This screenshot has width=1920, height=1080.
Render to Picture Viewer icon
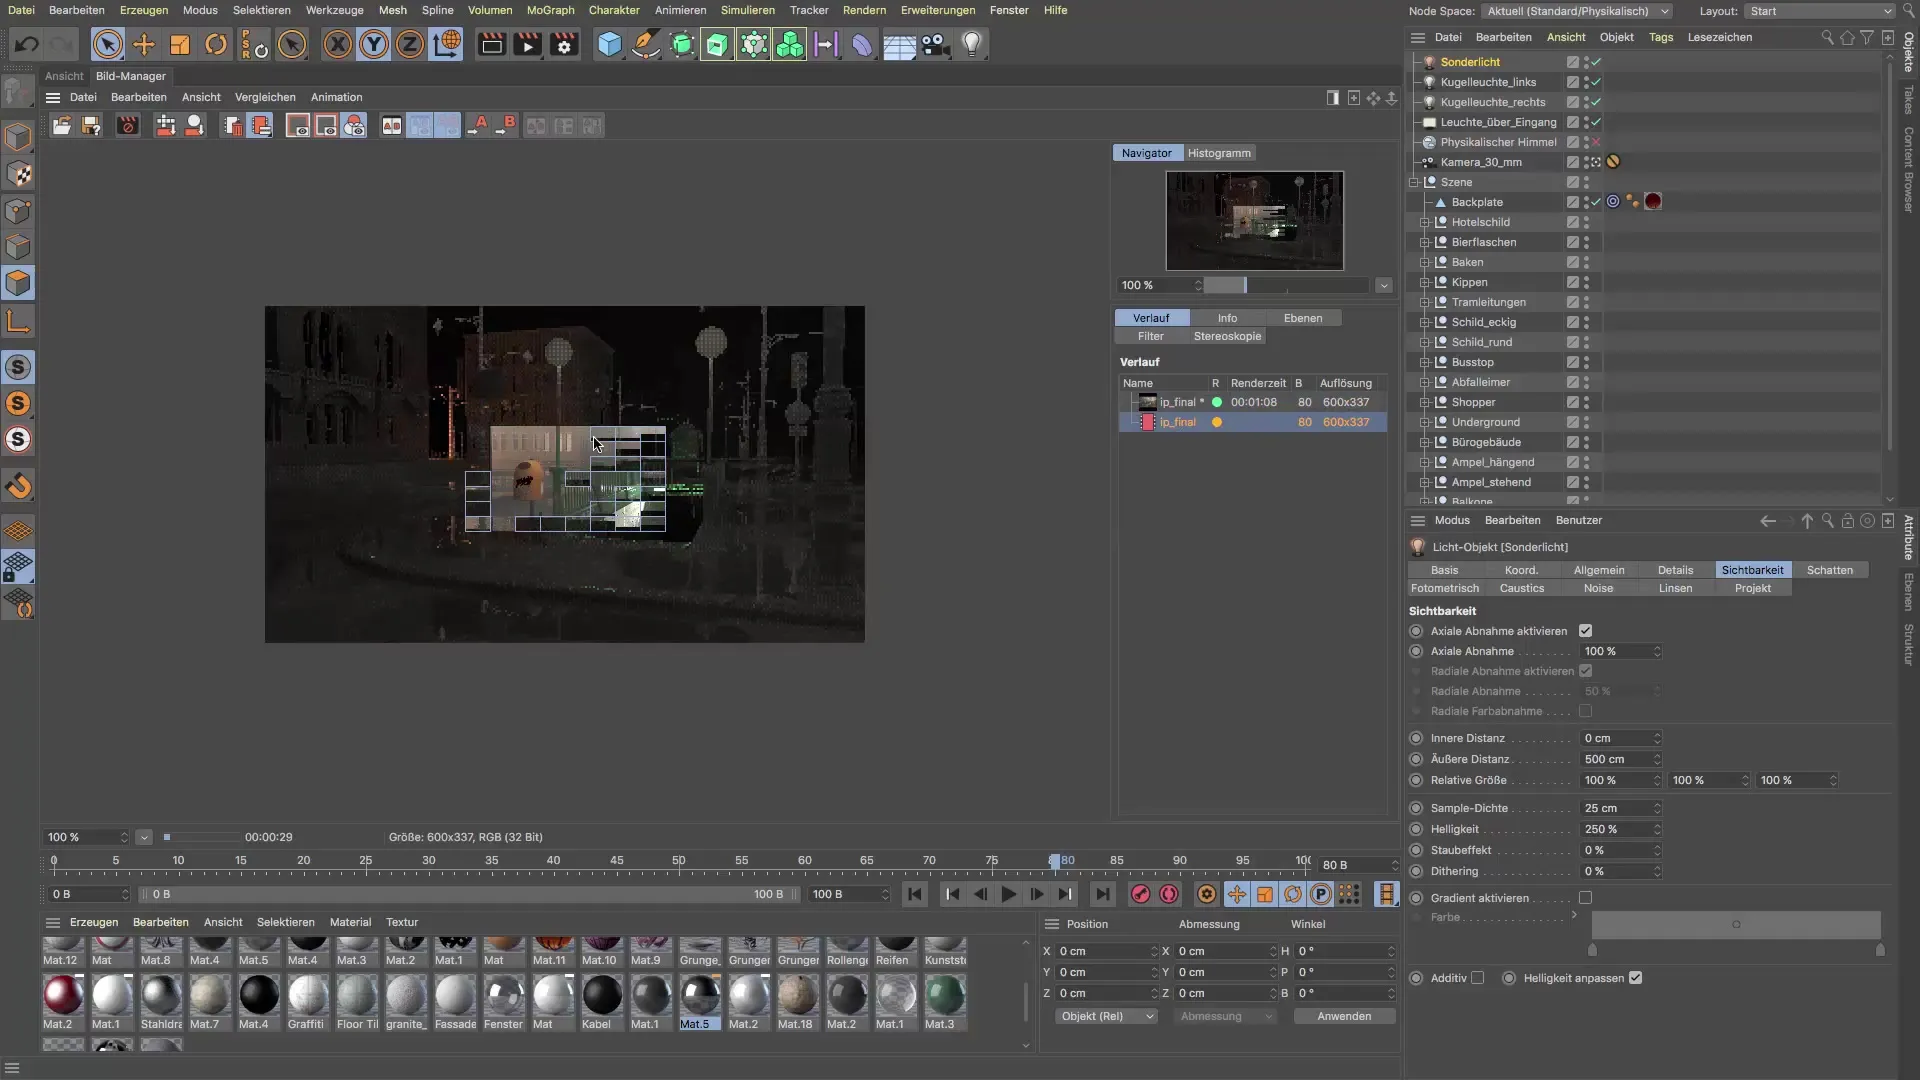pyautogui.click(x=528, y=45)
